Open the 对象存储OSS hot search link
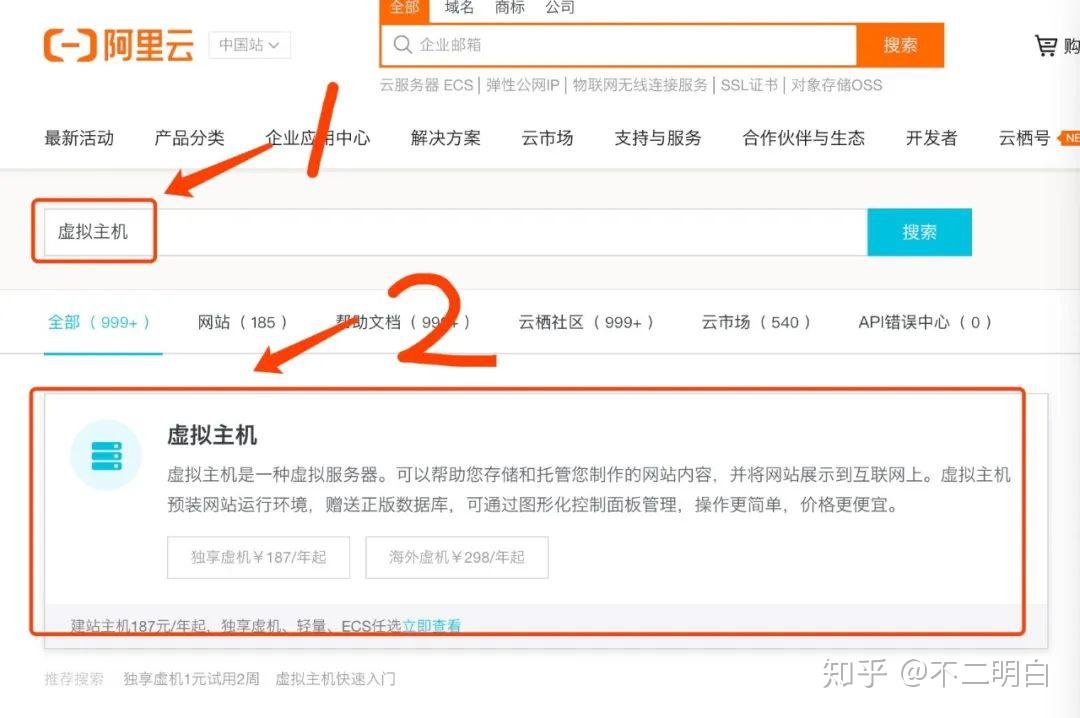Image resolution: width=1080 pixels, height=718 pixels. click(836, 85)
